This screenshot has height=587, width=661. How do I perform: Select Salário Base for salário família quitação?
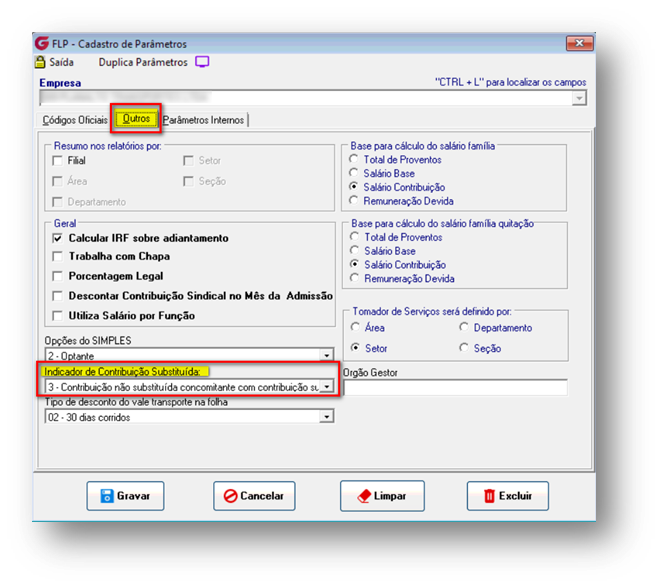(355, 250)
